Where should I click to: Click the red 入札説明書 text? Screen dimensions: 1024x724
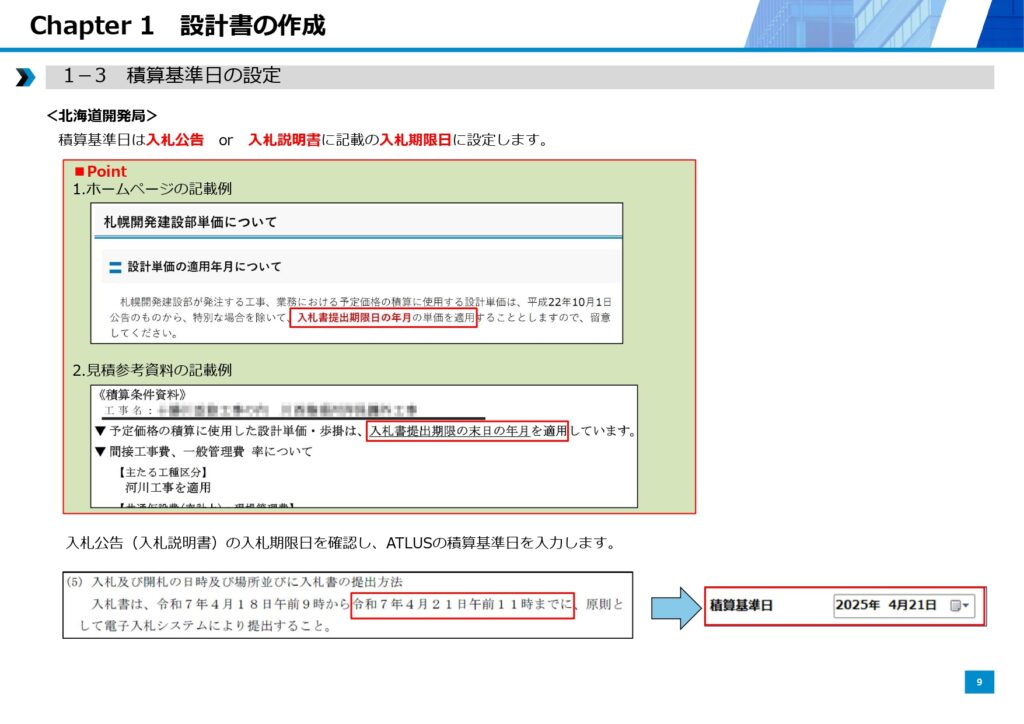click(284, 140)
